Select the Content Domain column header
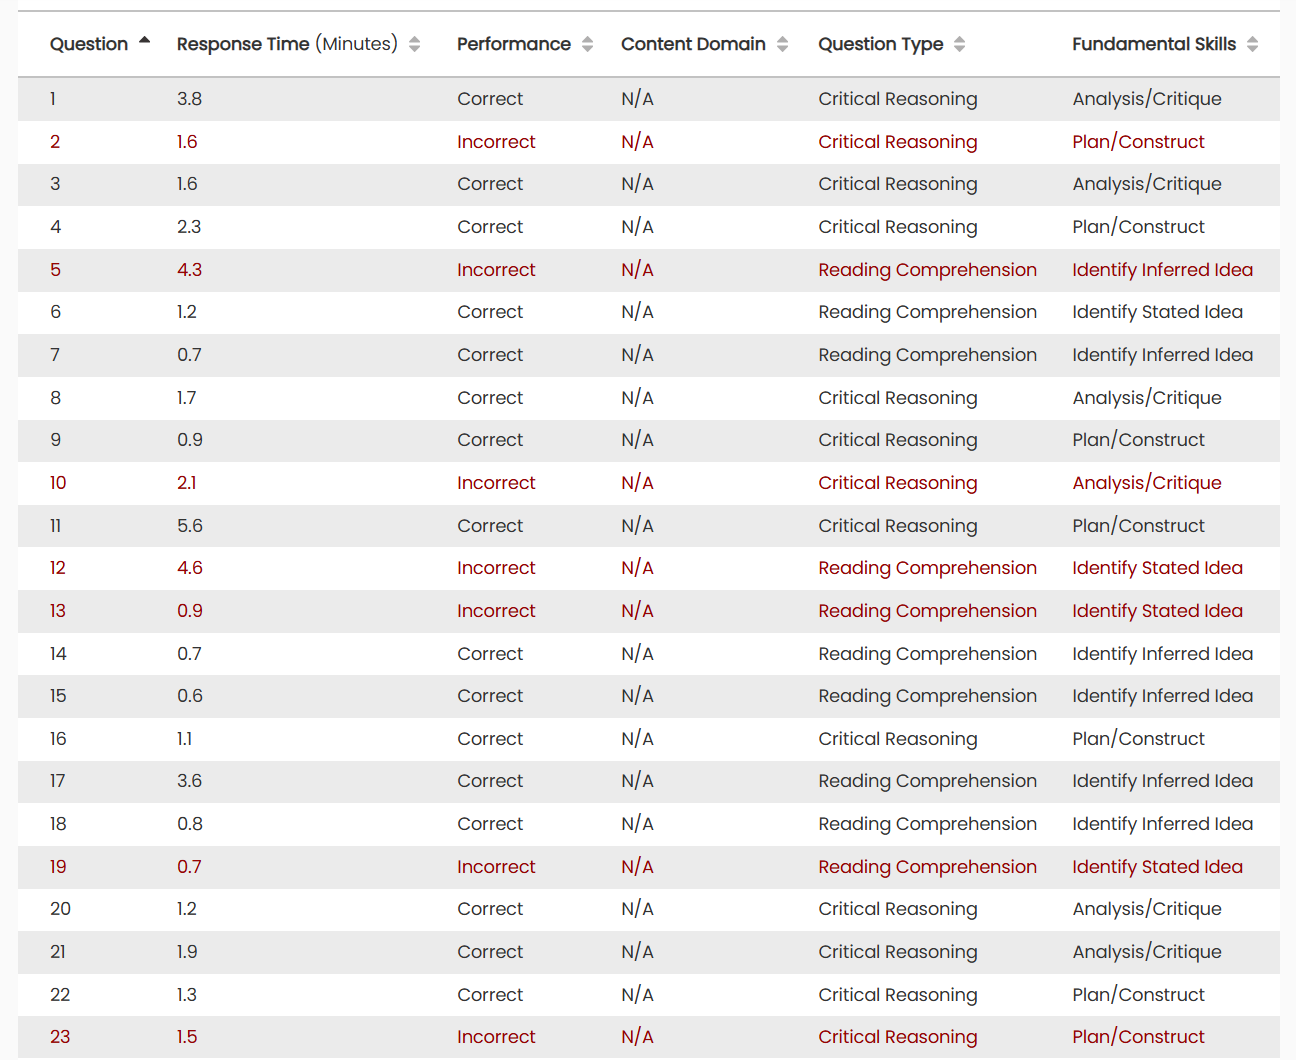This screenshot has height=1060, width=1296. point(693,44)
